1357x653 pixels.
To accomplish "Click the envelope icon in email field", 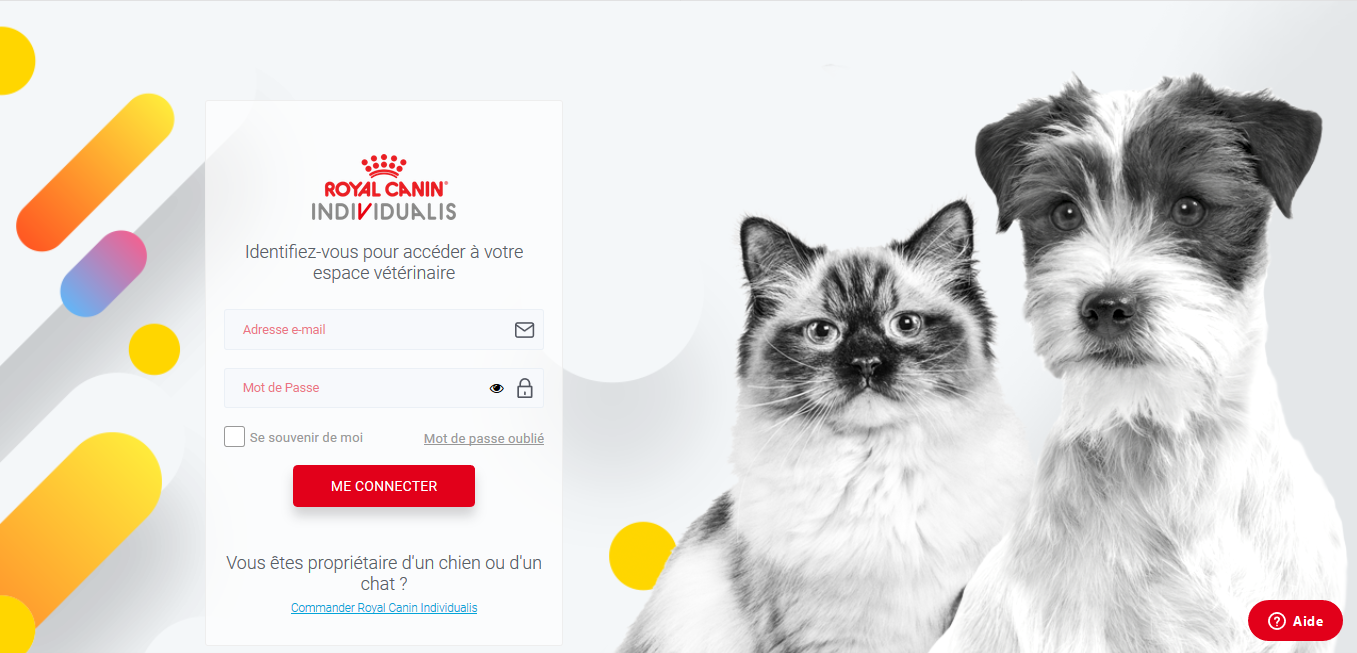I will 524,330.
